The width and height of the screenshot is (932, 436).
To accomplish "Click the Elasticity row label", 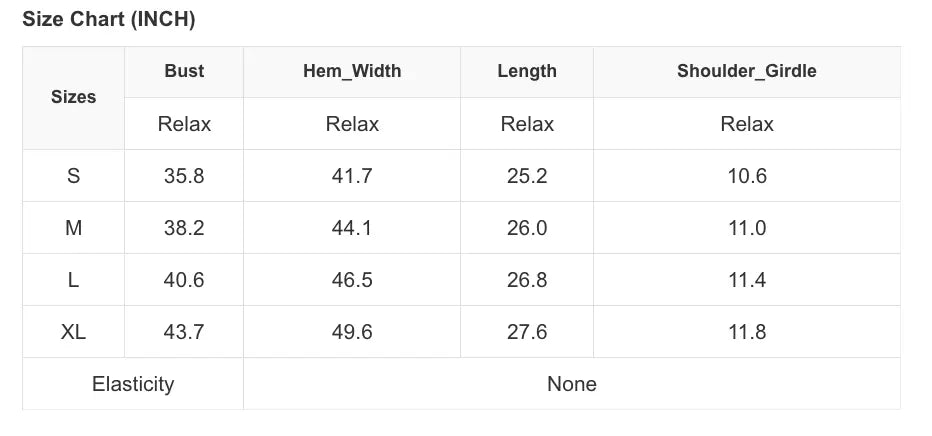I will [133, 384].
